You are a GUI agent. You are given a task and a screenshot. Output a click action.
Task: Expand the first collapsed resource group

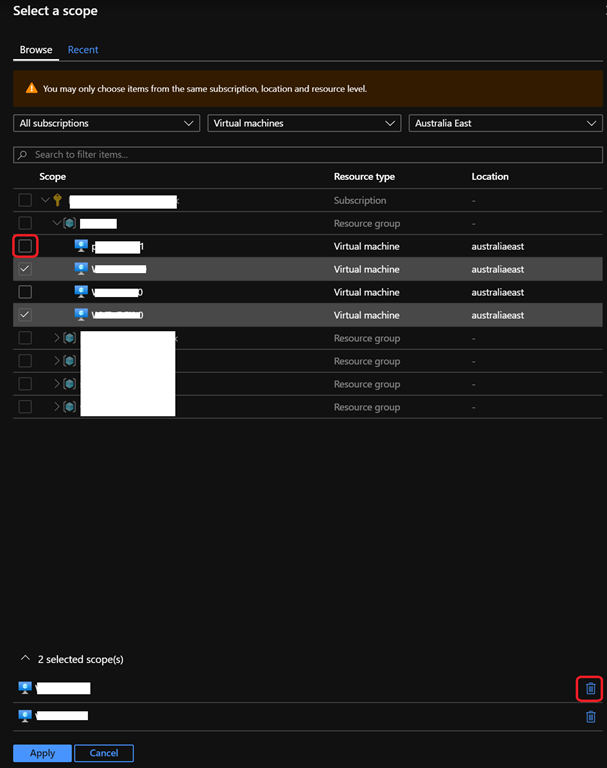click(57, 337)
